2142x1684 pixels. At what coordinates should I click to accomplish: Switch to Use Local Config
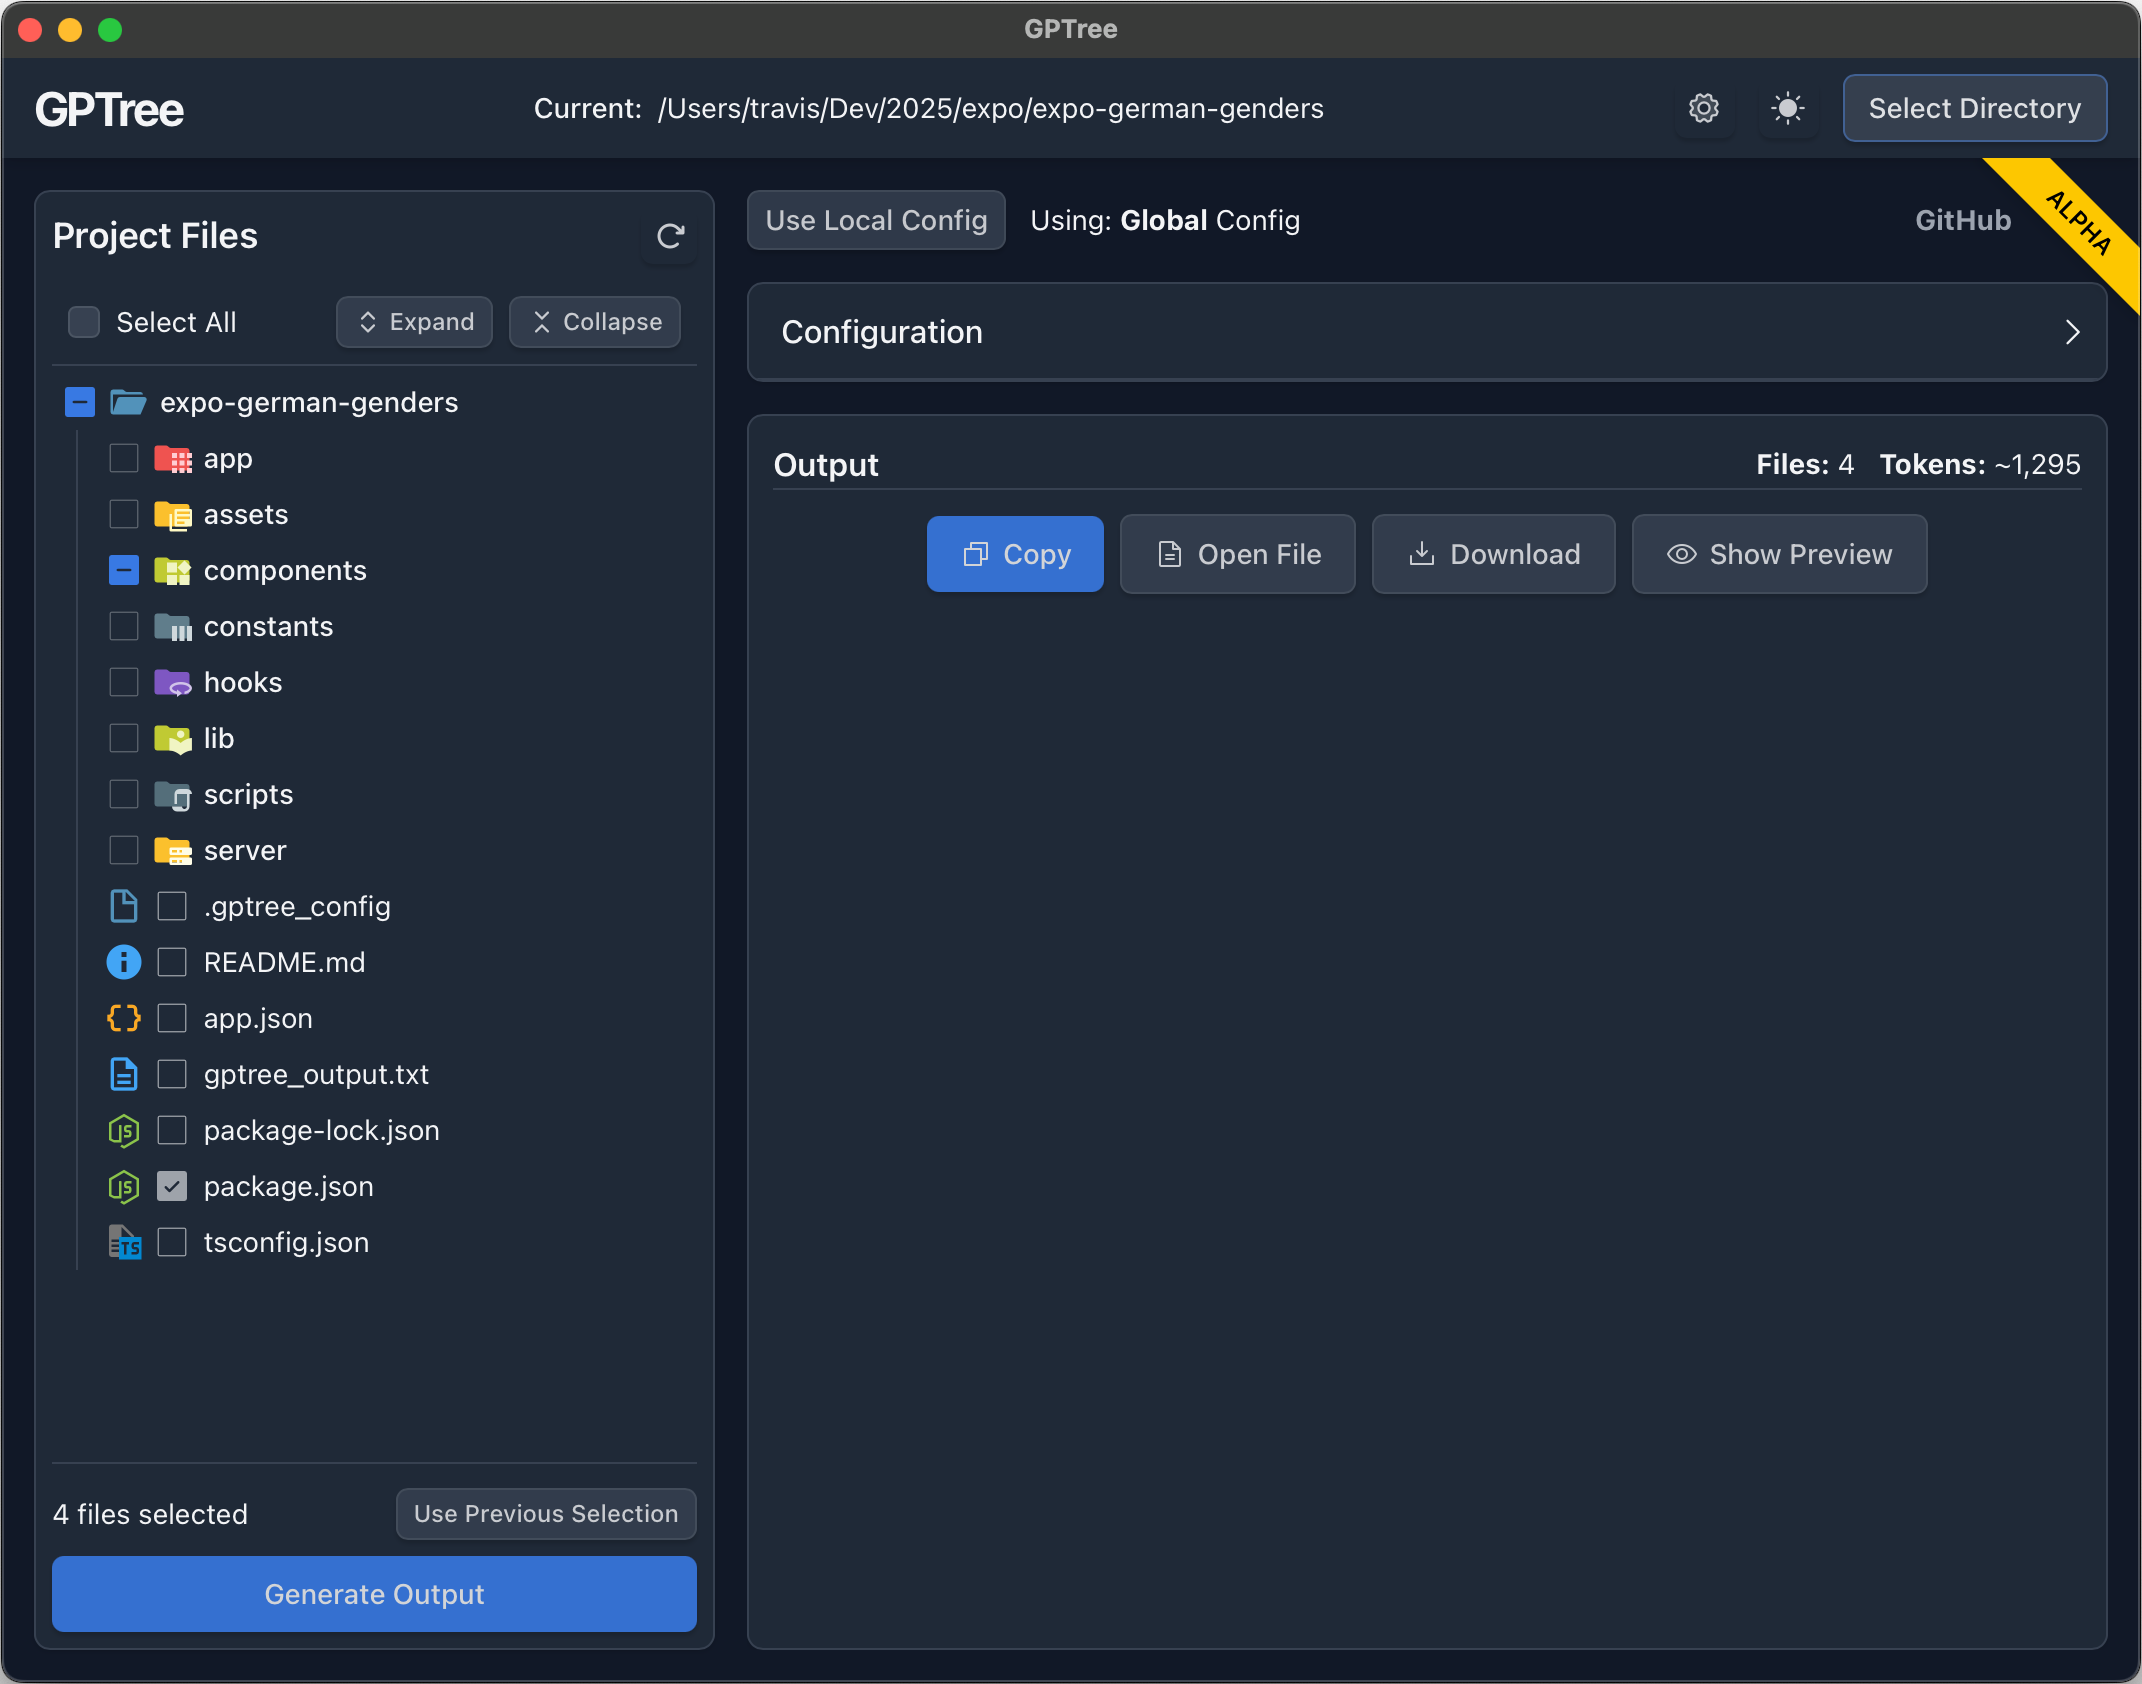(876, 220)
